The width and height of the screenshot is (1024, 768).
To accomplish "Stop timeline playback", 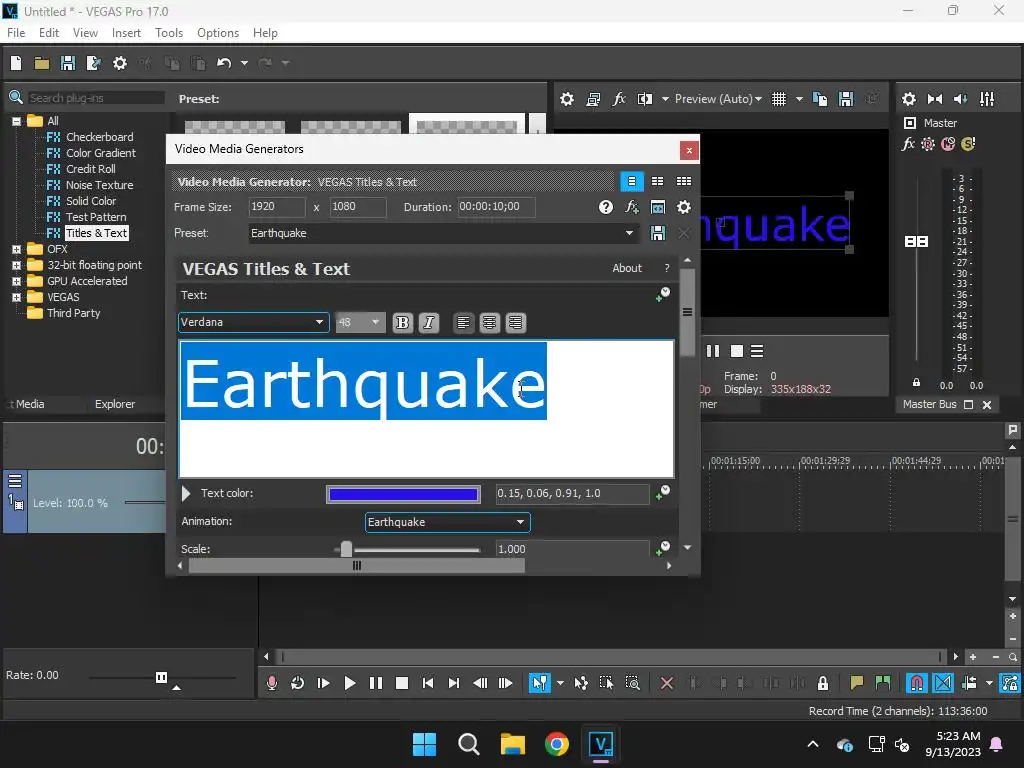I will [402, 683].
